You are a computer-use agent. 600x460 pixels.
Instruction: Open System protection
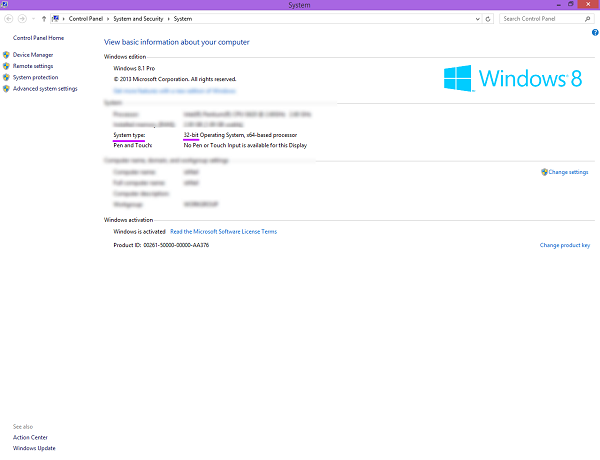[x=36, y=77]
